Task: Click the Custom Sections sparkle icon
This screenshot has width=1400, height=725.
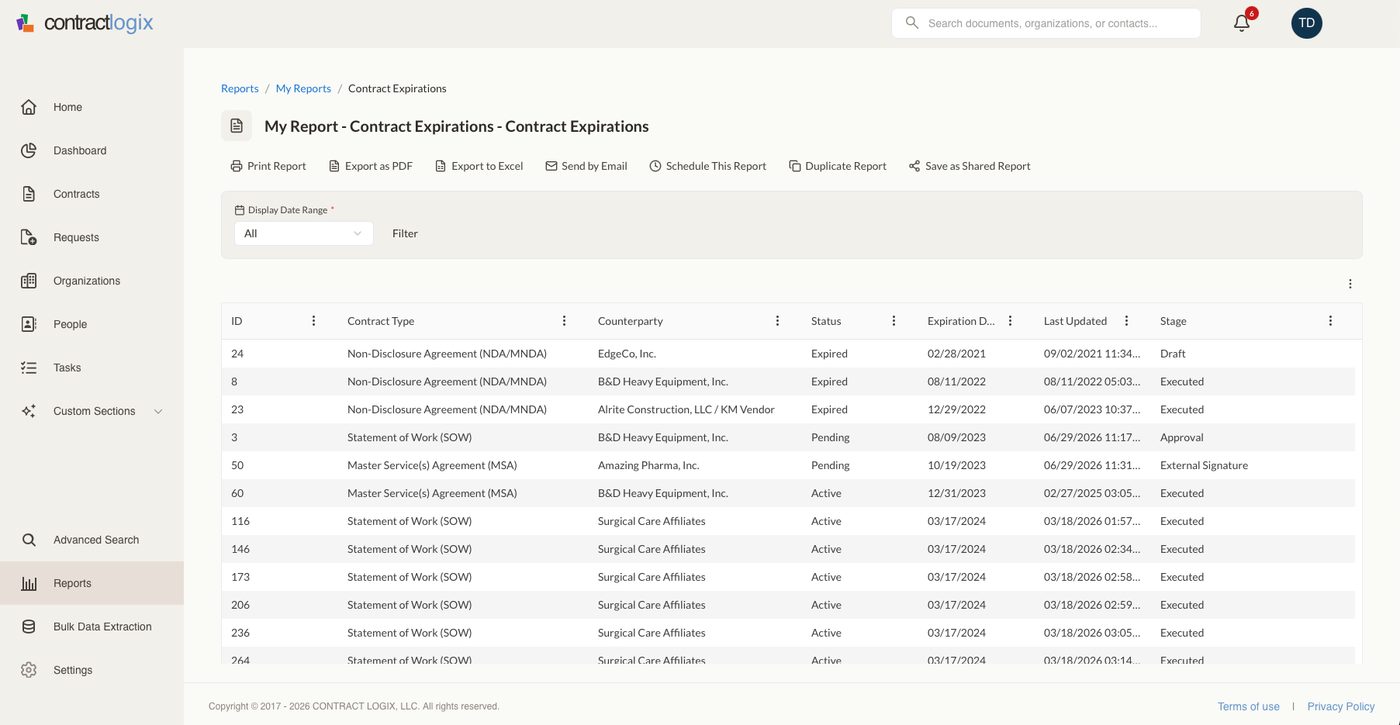Action: coord(29,411)
